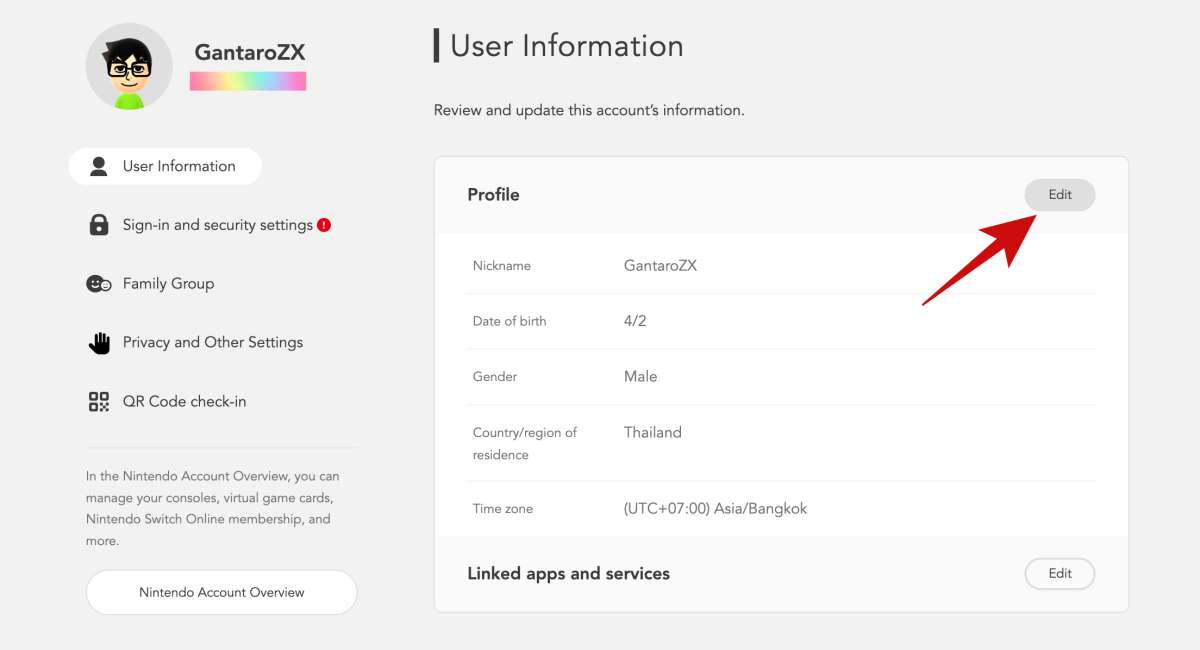Click the hand icon for Privacy settings

click(98, 343)
